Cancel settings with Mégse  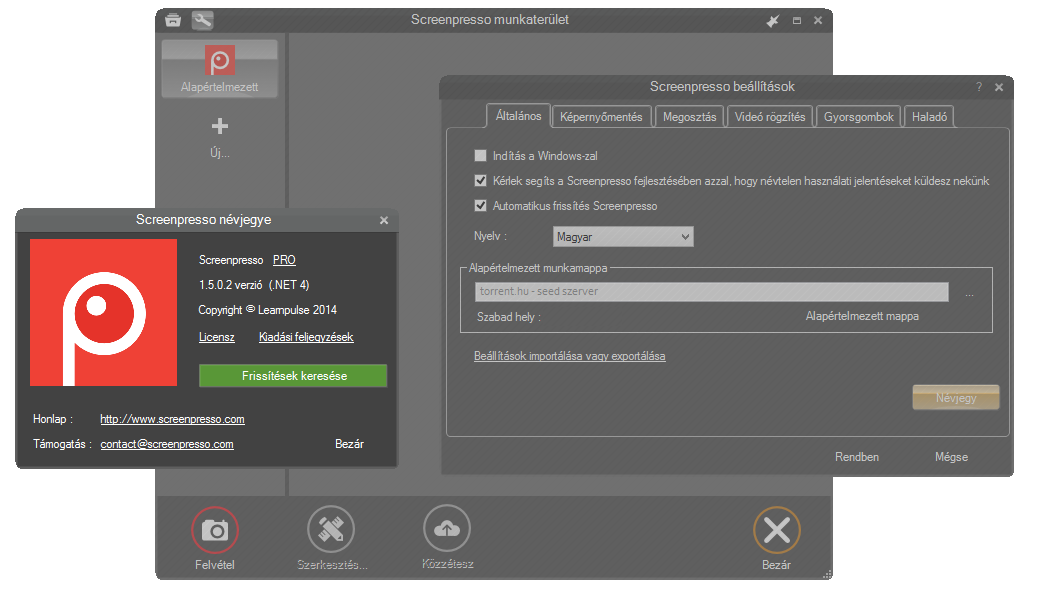[951, 457]
